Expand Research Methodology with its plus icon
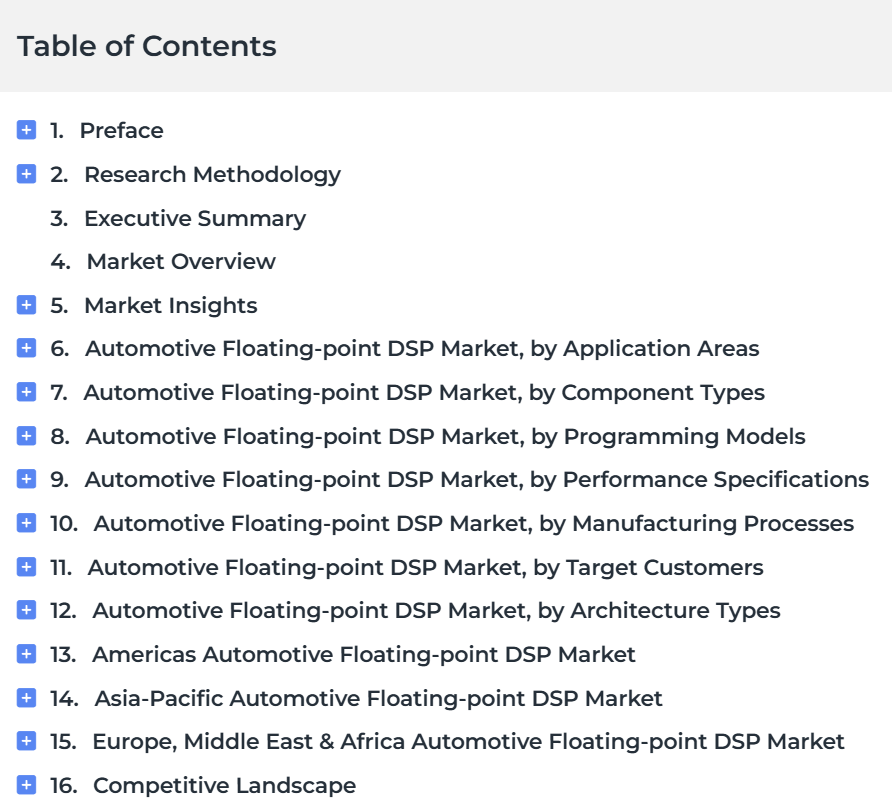The width and height of the screenshot is (892, 811). (x=26, y=173)
